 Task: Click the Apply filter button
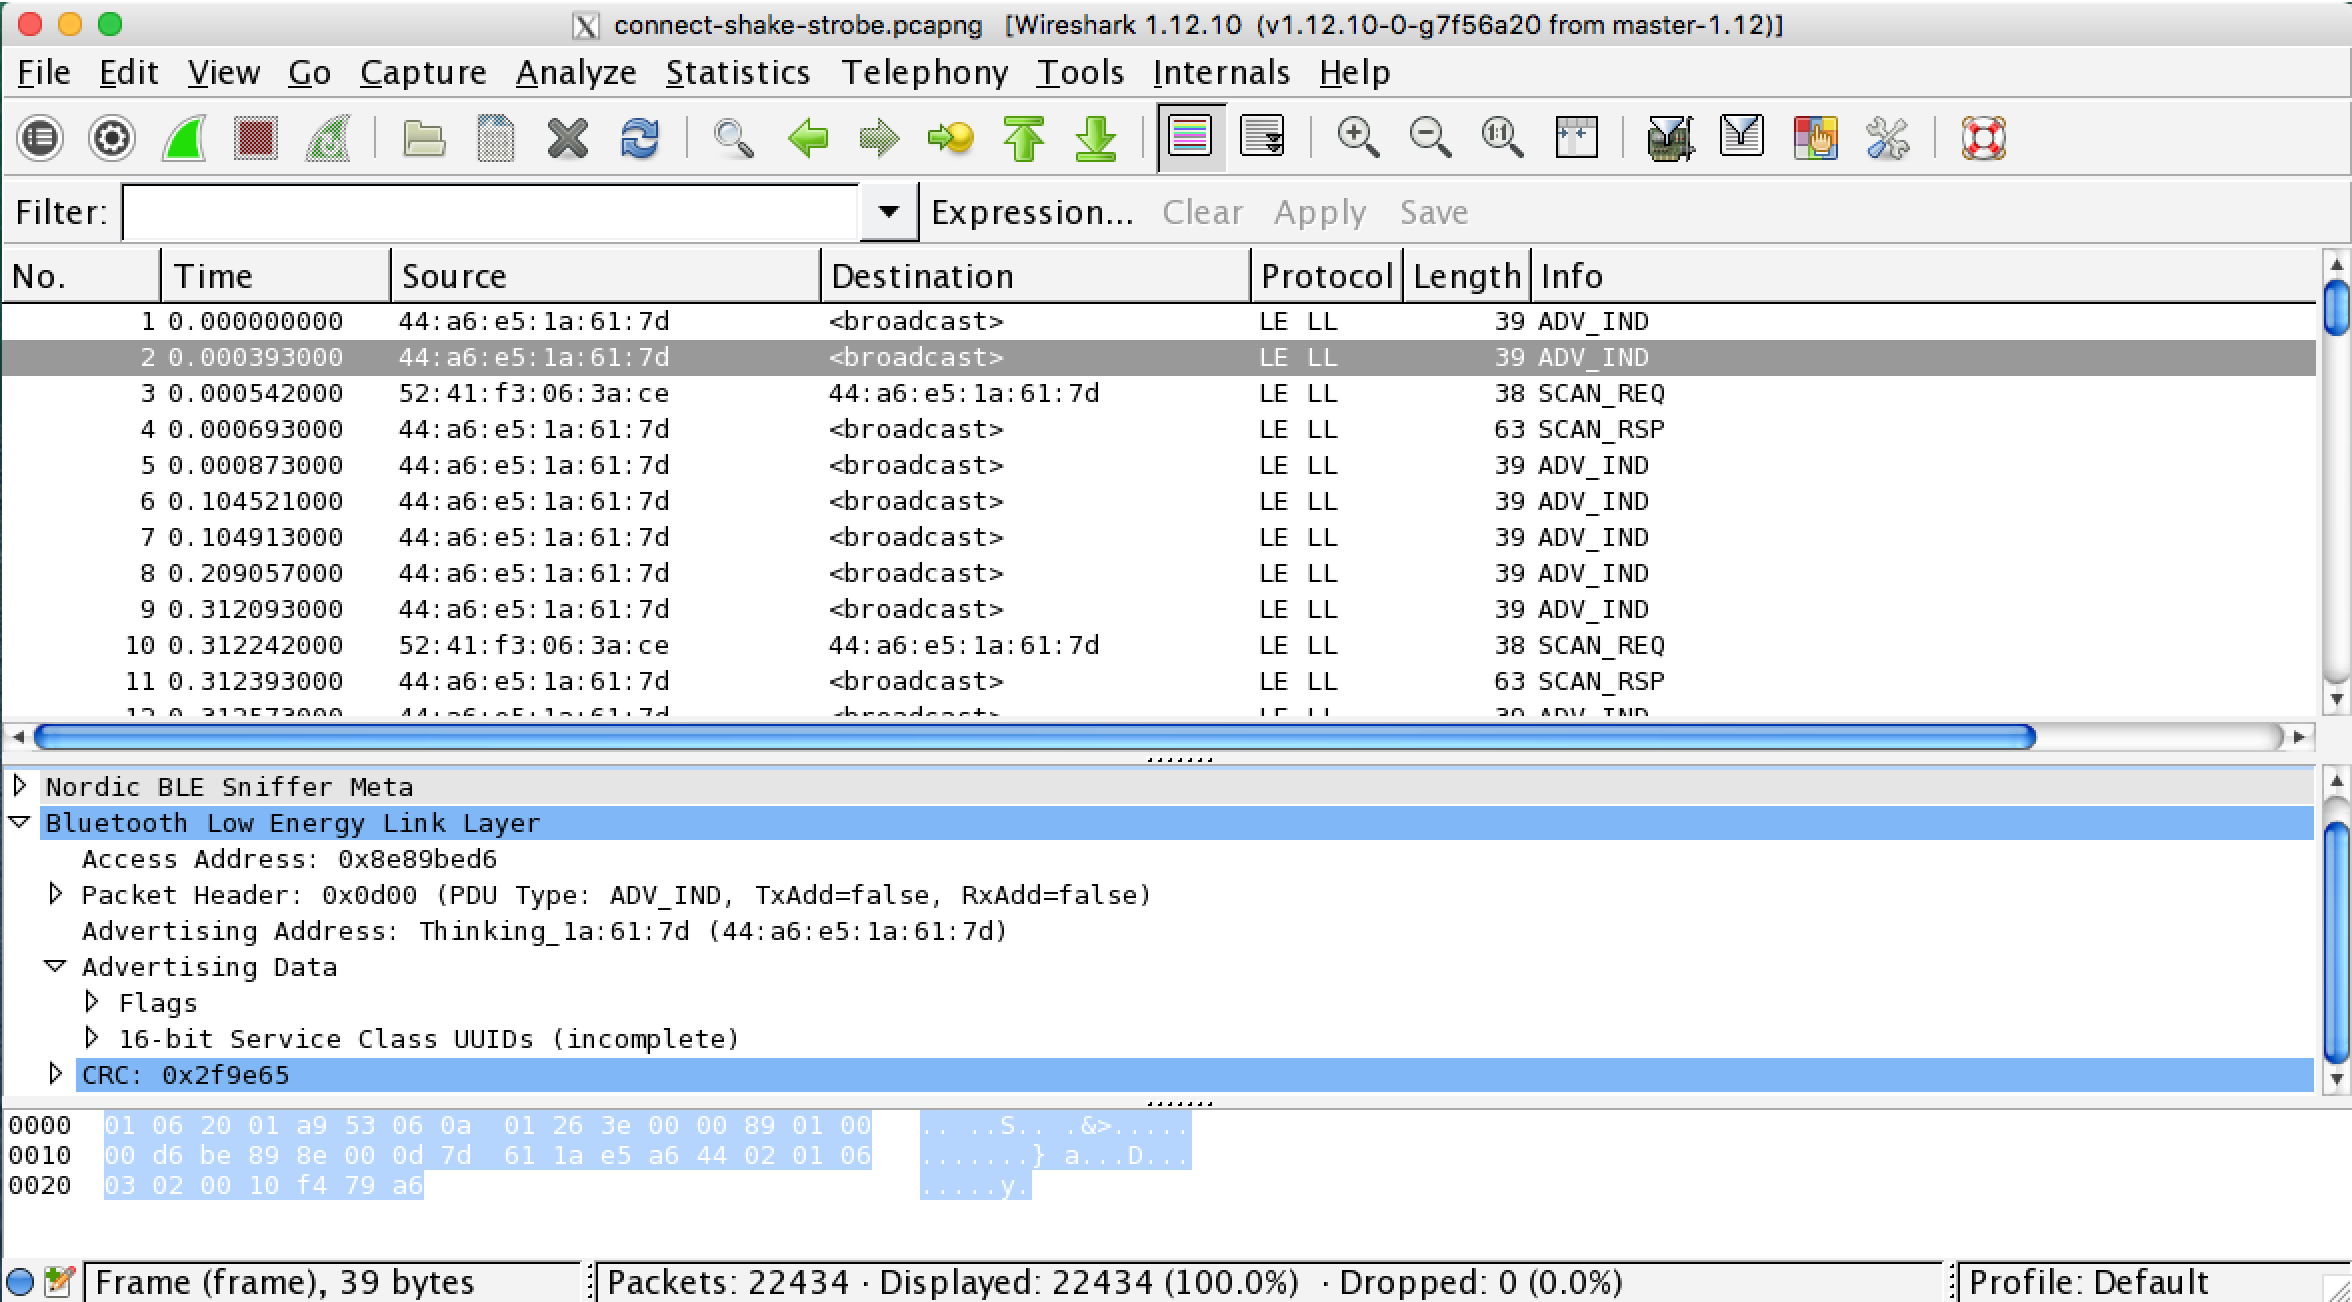pos(1320,212)
